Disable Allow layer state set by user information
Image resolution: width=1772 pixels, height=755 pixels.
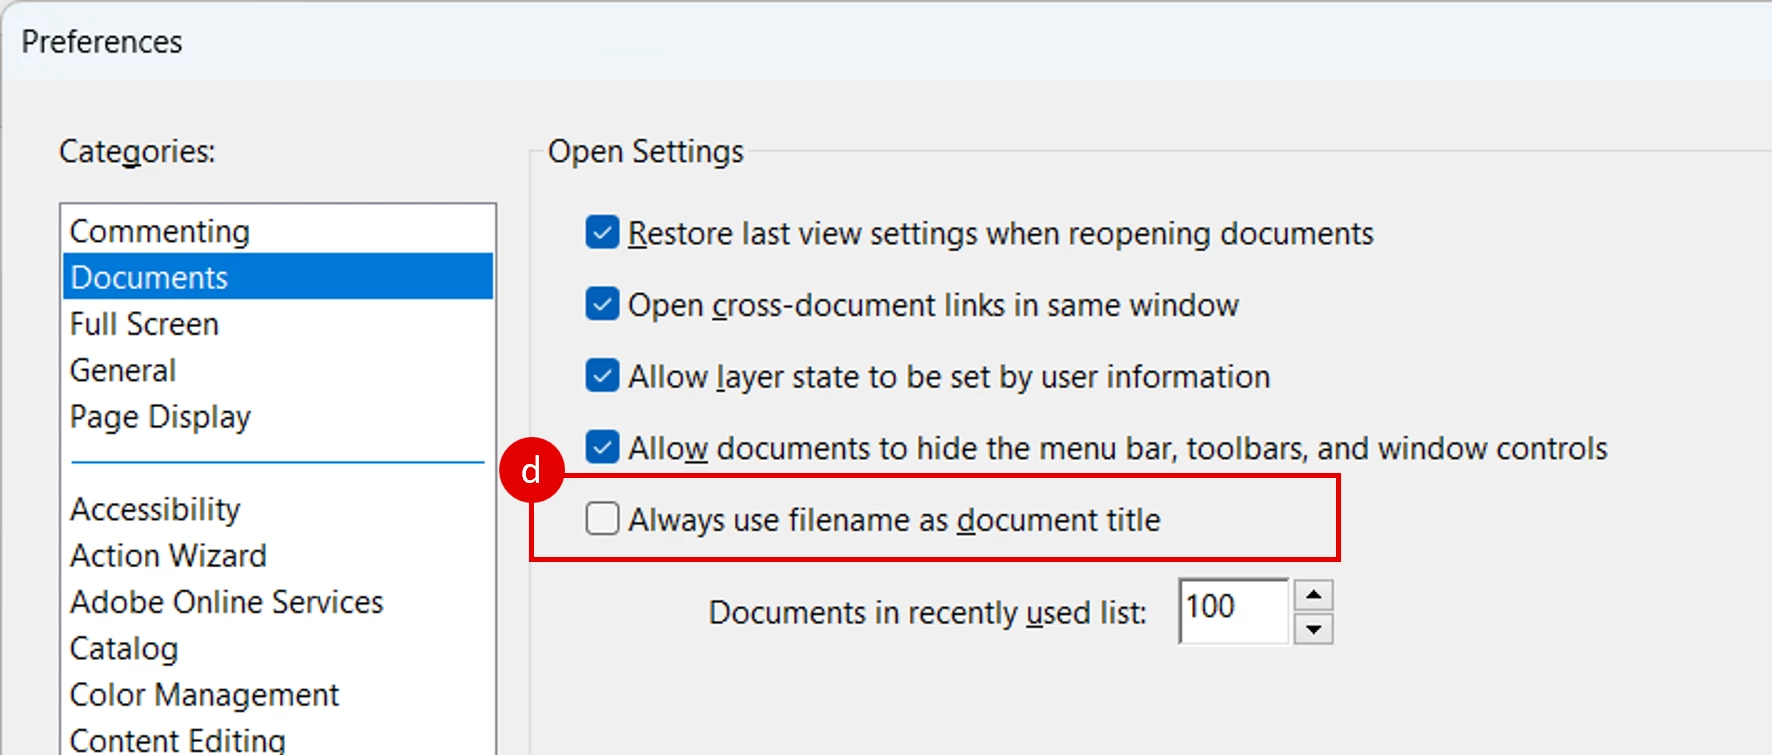click(602, 376)
